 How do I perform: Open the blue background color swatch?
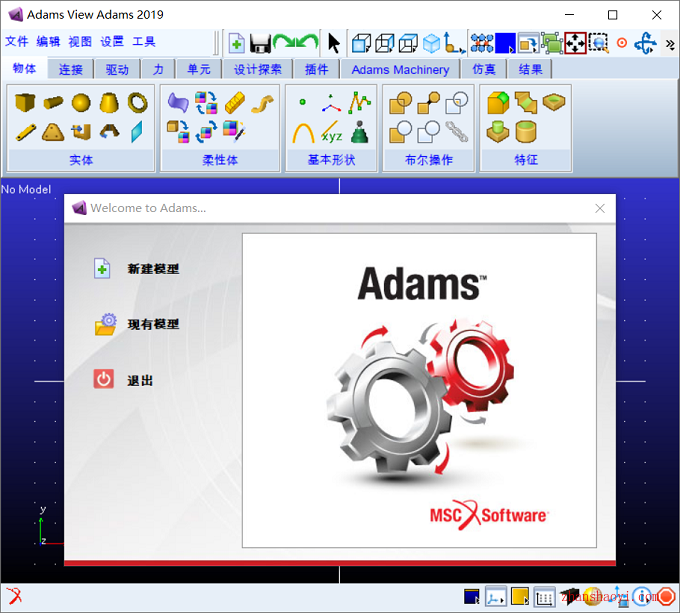point(505,43)
